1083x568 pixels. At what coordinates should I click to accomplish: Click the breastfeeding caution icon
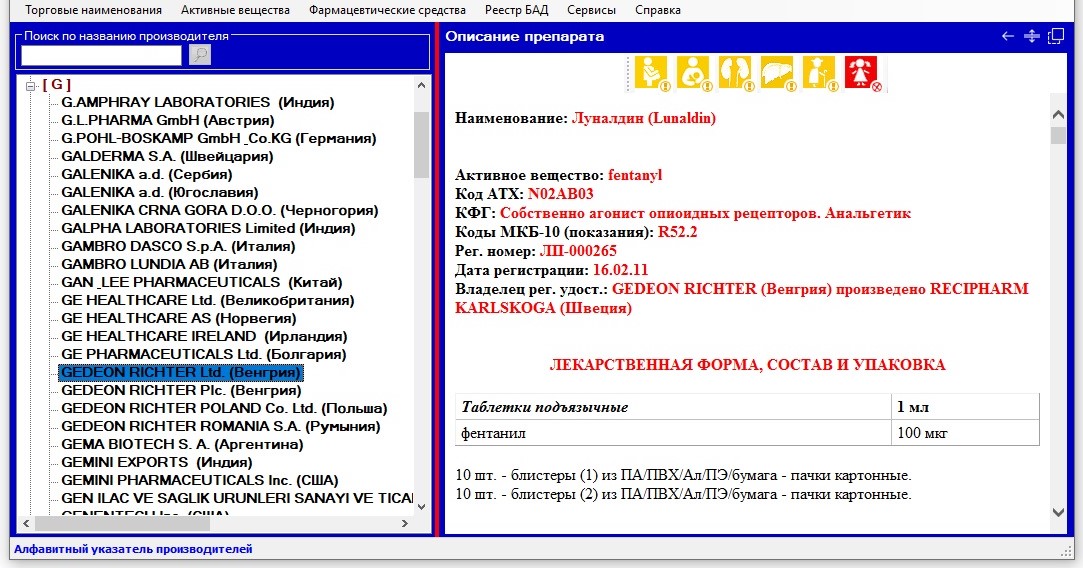tap(693, 73)
